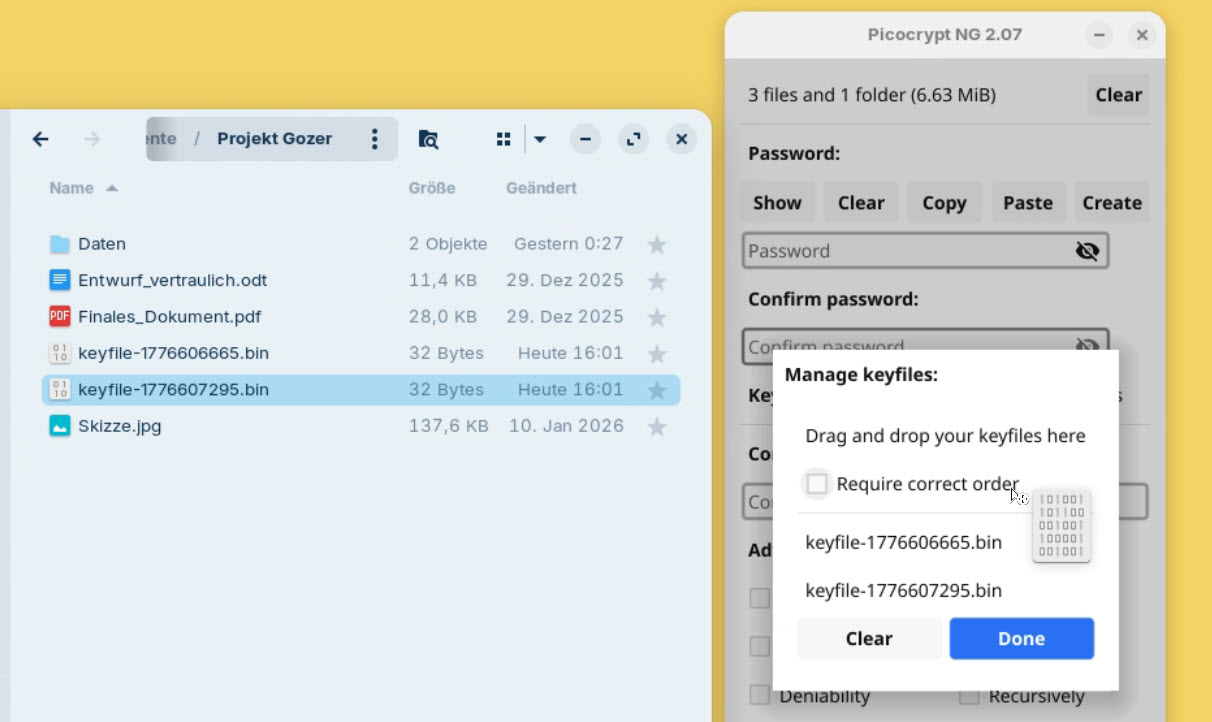Viewport: 1212px width, 722px height.
Task: Select Projekt Gozer breadcrumb
Action: click(274, 139)
